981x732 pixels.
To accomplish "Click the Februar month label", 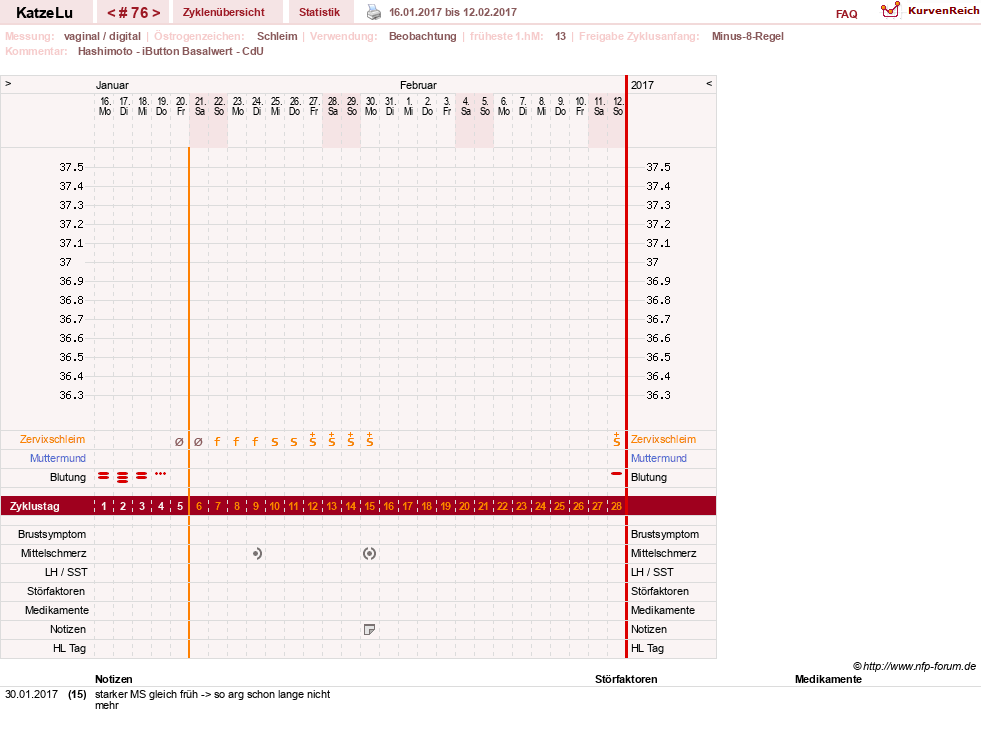I will [x=418, y=85].
